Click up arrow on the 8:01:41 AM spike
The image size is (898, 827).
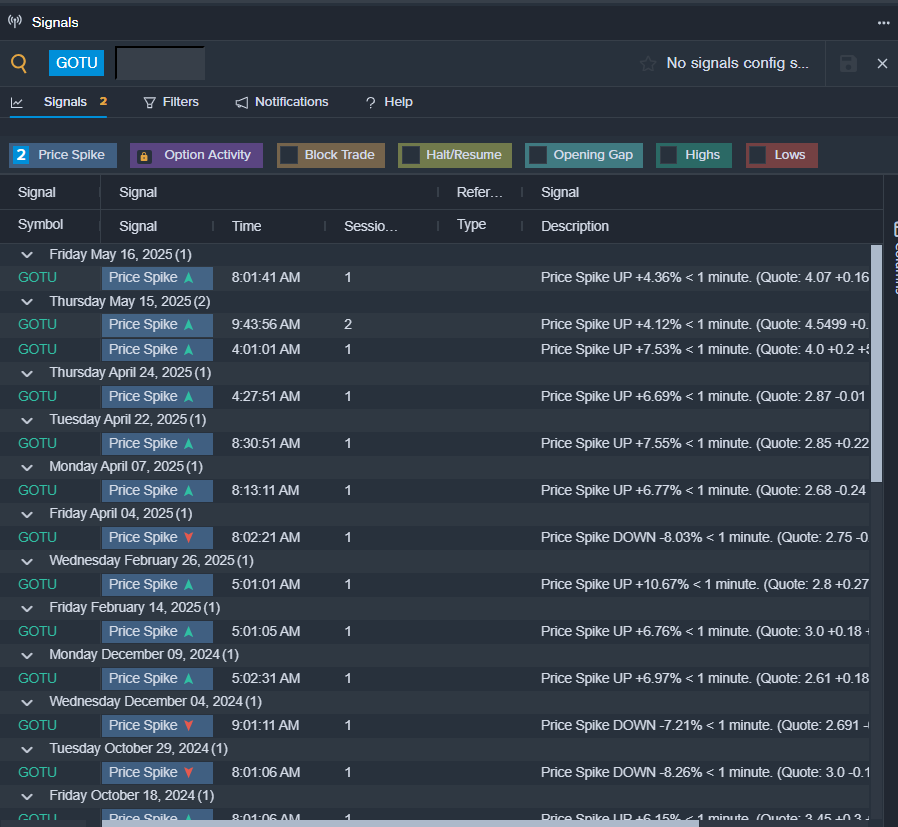[188, 278]
